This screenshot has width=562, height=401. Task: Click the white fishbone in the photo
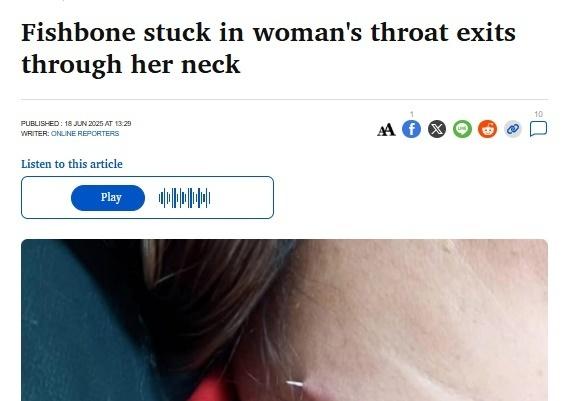(295, 384)
